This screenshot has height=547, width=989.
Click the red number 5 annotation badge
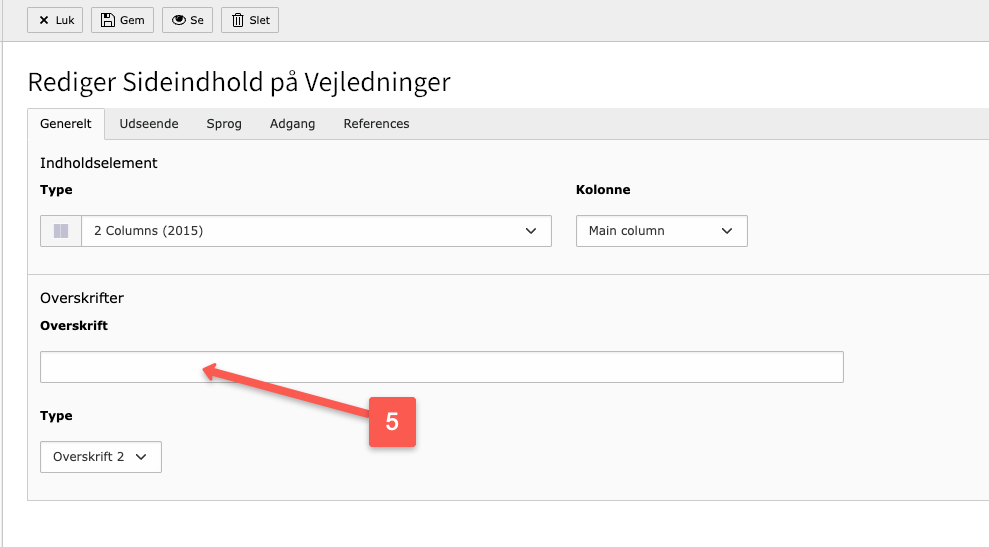click(x=392, y=423)
